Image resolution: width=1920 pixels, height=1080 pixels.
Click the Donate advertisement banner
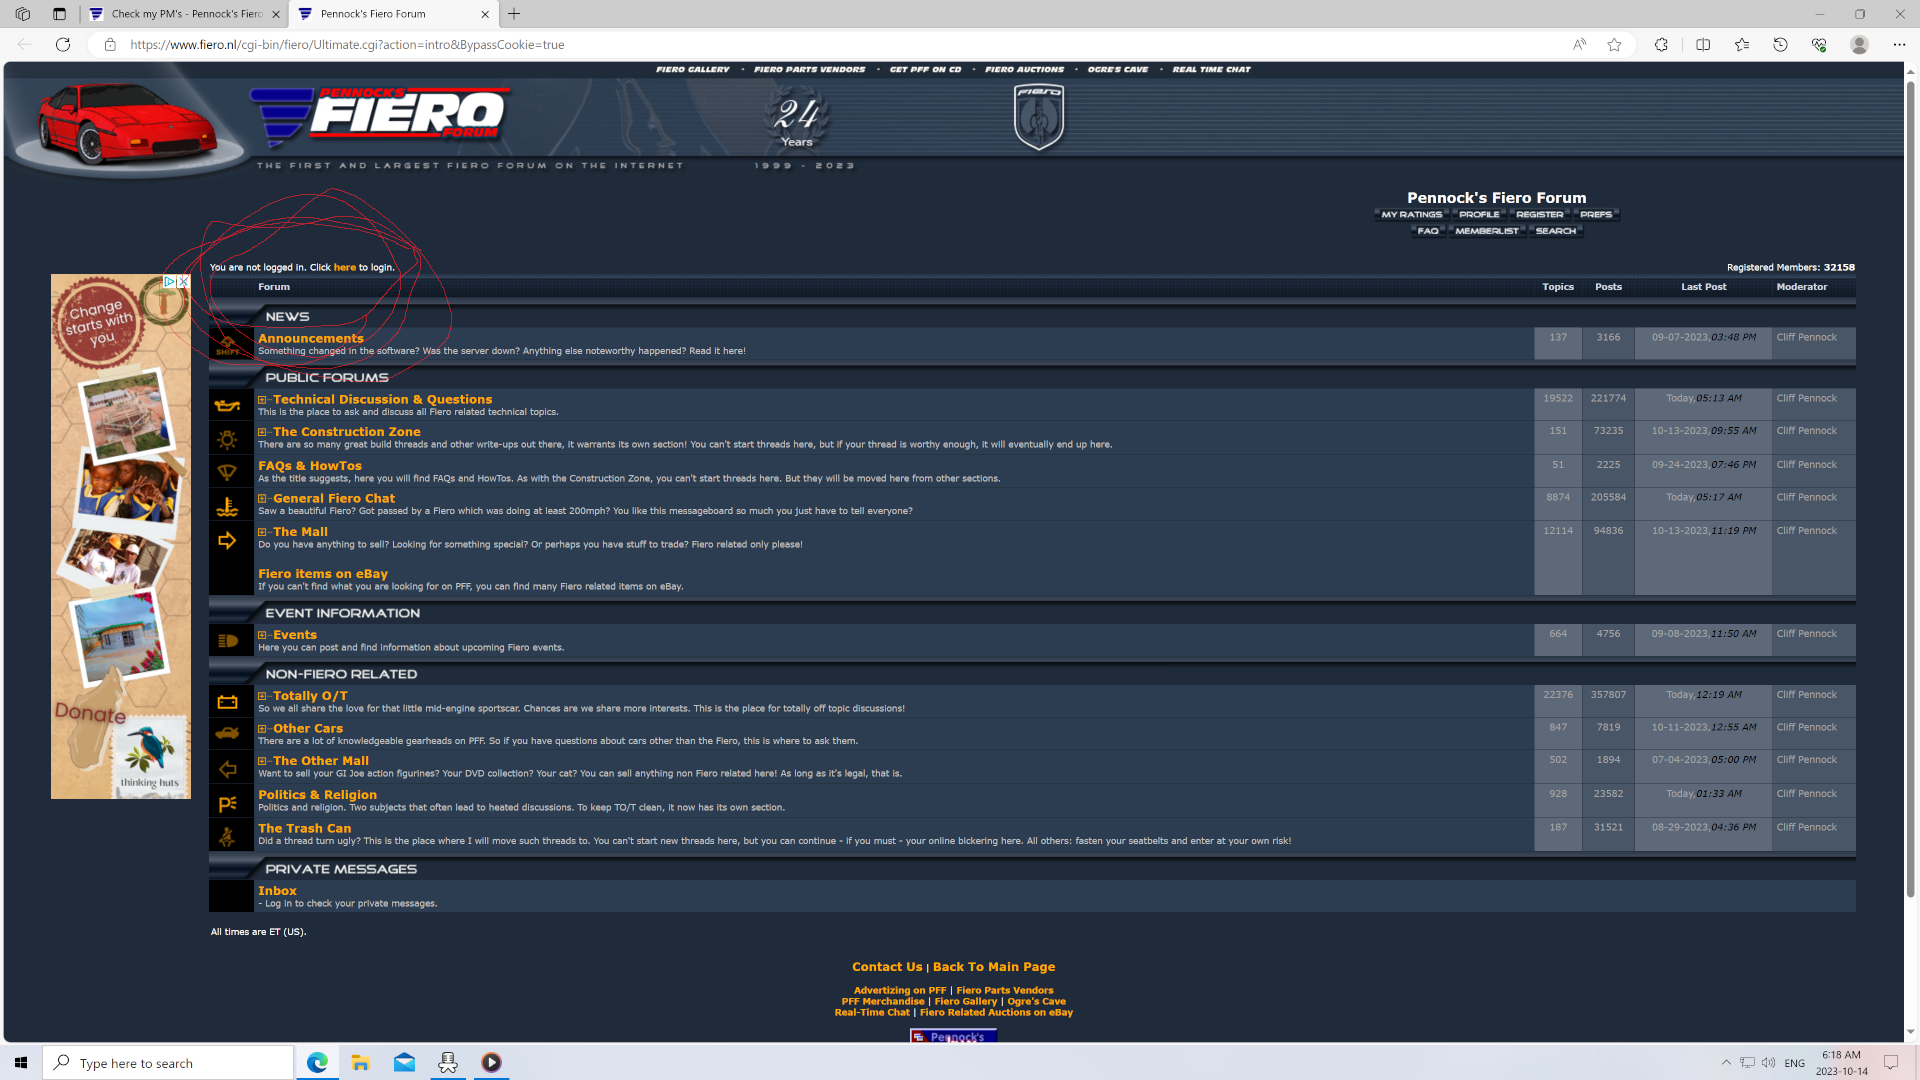[121, 536]
